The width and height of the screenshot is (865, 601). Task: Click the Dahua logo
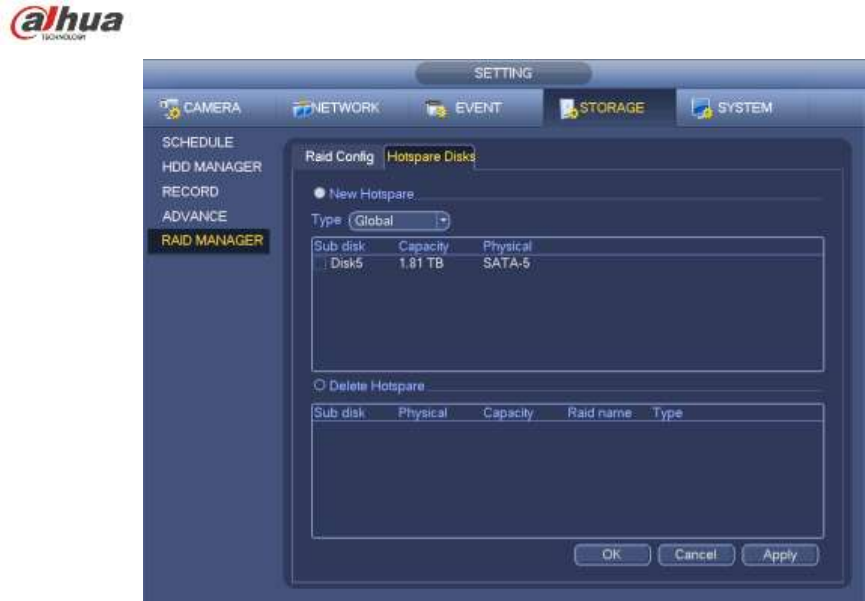point(67,23)
